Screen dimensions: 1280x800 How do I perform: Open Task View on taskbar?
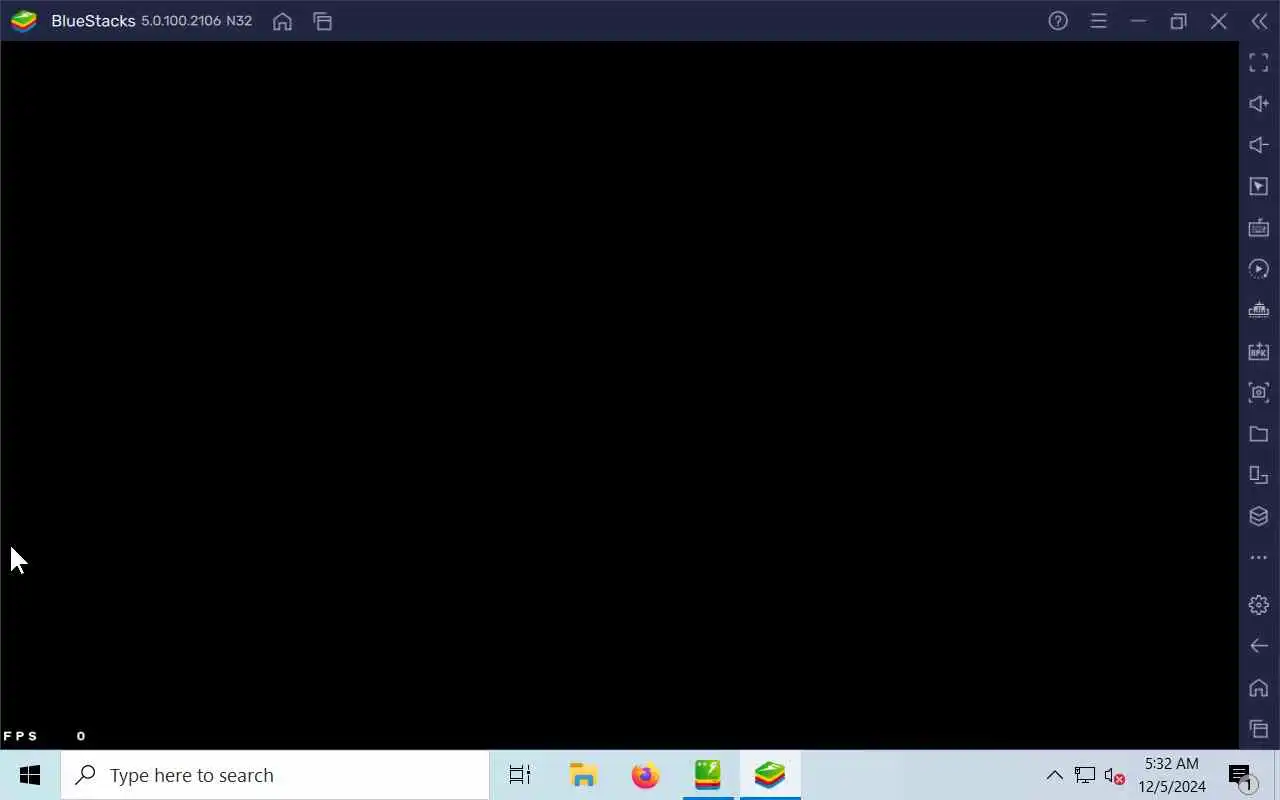click(520, 775)
